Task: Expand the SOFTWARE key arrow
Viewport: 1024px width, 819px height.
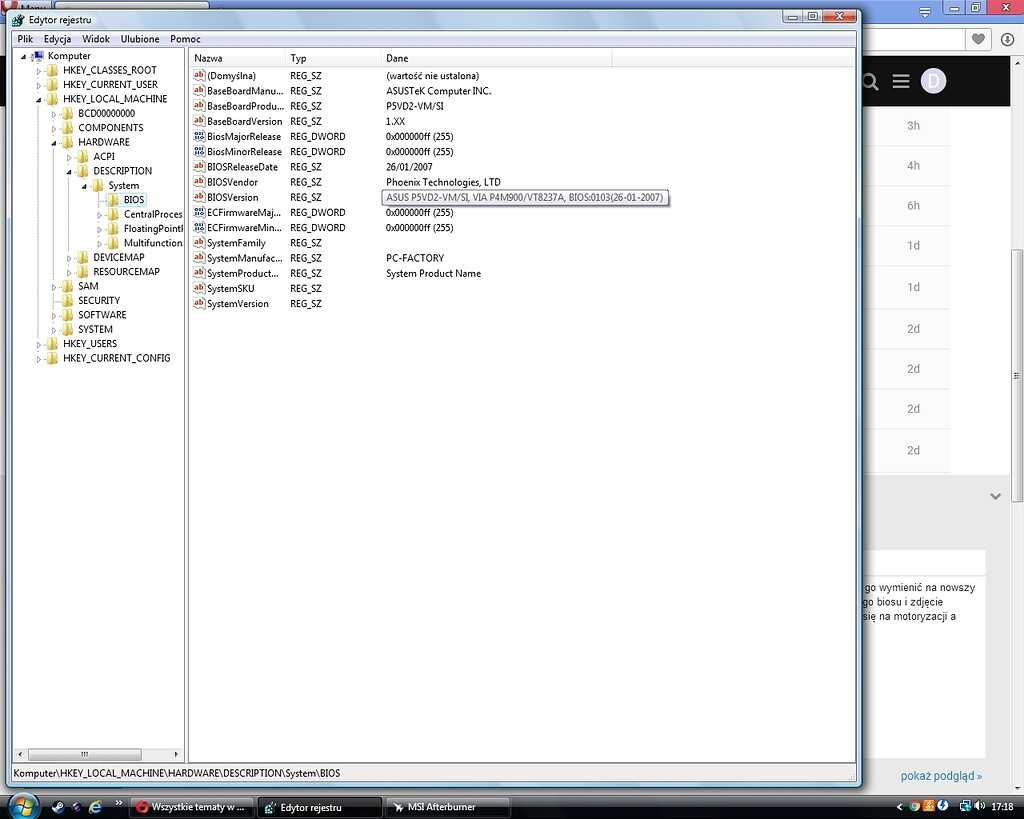Action: tap(54, 315)
